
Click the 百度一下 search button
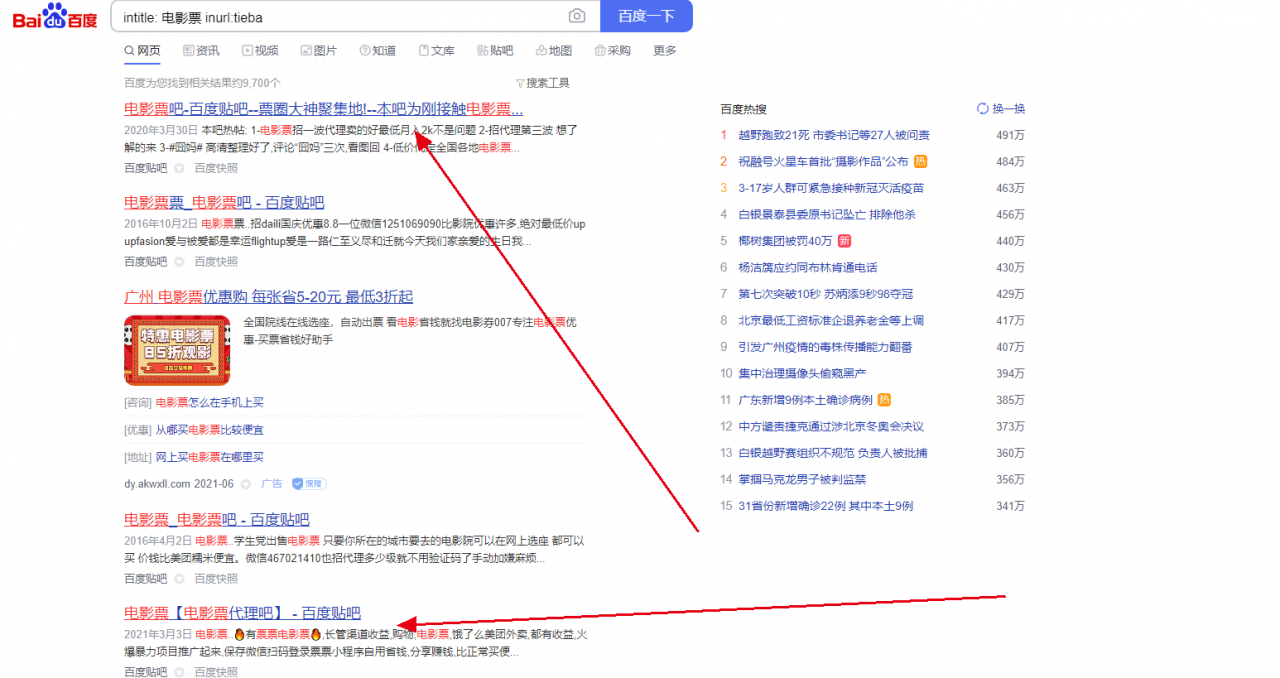[646, 16]
